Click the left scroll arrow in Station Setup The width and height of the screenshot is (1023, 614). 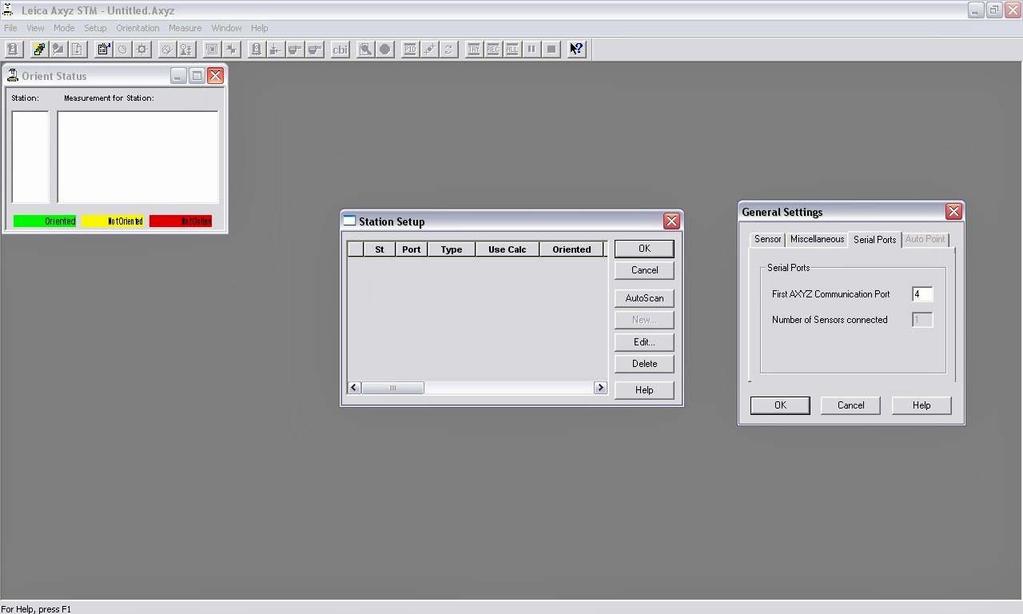tap(354, 388)
